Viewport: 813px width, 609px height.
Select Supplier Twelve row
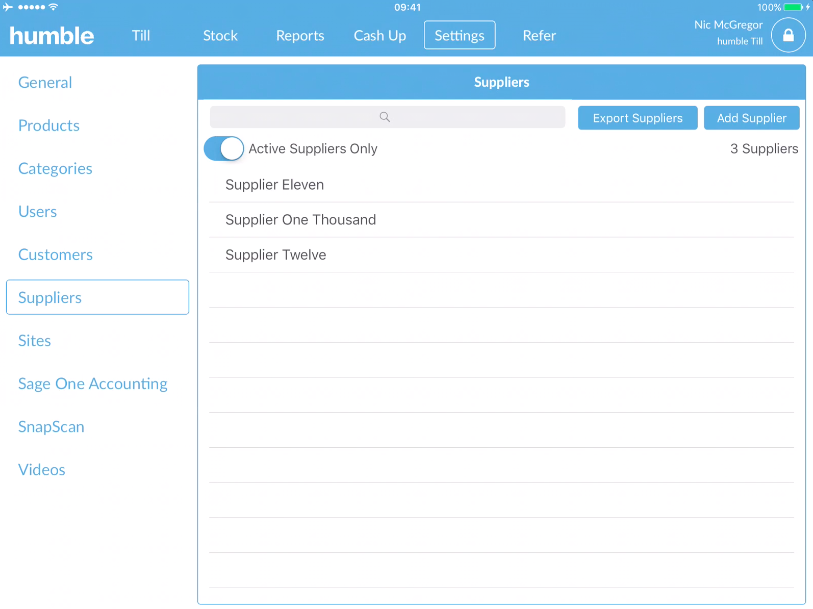pos(501,255)
